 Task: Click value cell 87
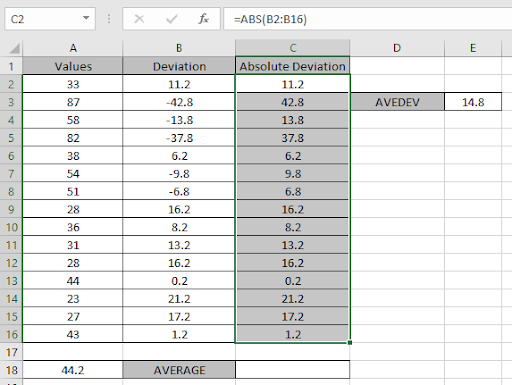[x=73, y=102]
